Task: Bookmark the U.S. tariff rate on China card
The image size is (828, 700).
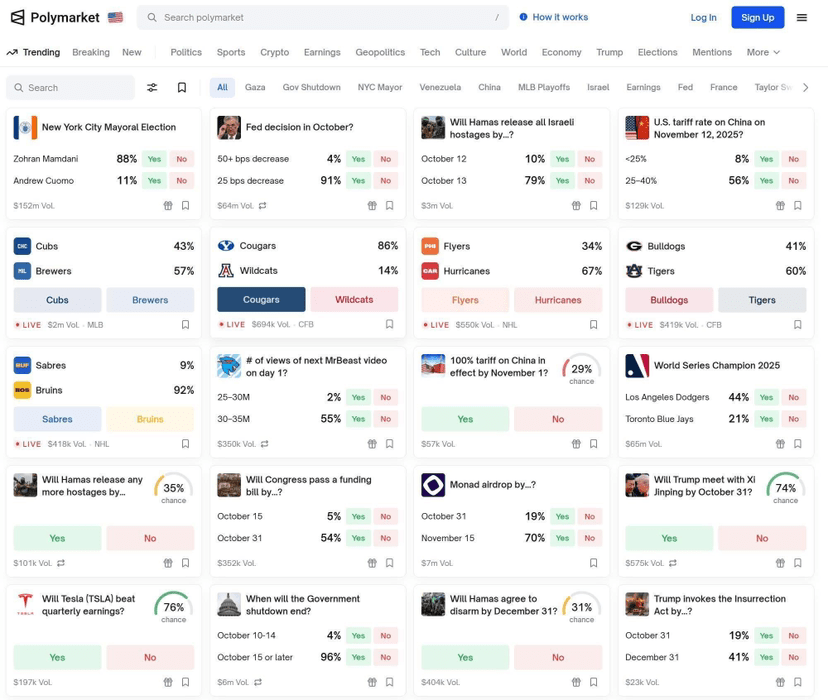Action: (797, 205)
